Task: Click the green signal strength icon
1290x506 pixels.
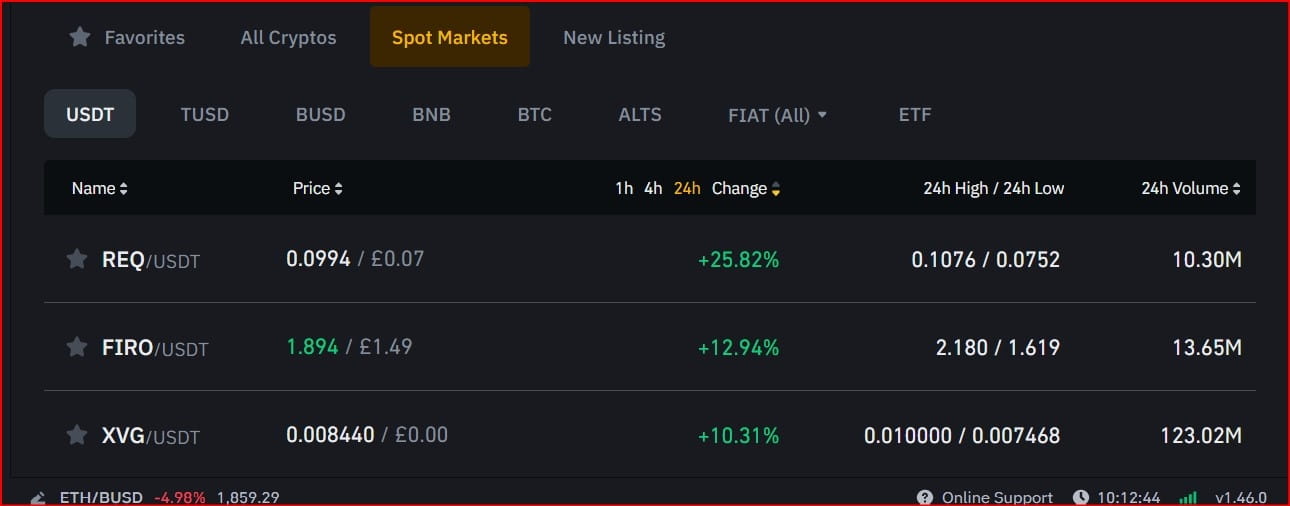Action: (x=1188, y=497)
